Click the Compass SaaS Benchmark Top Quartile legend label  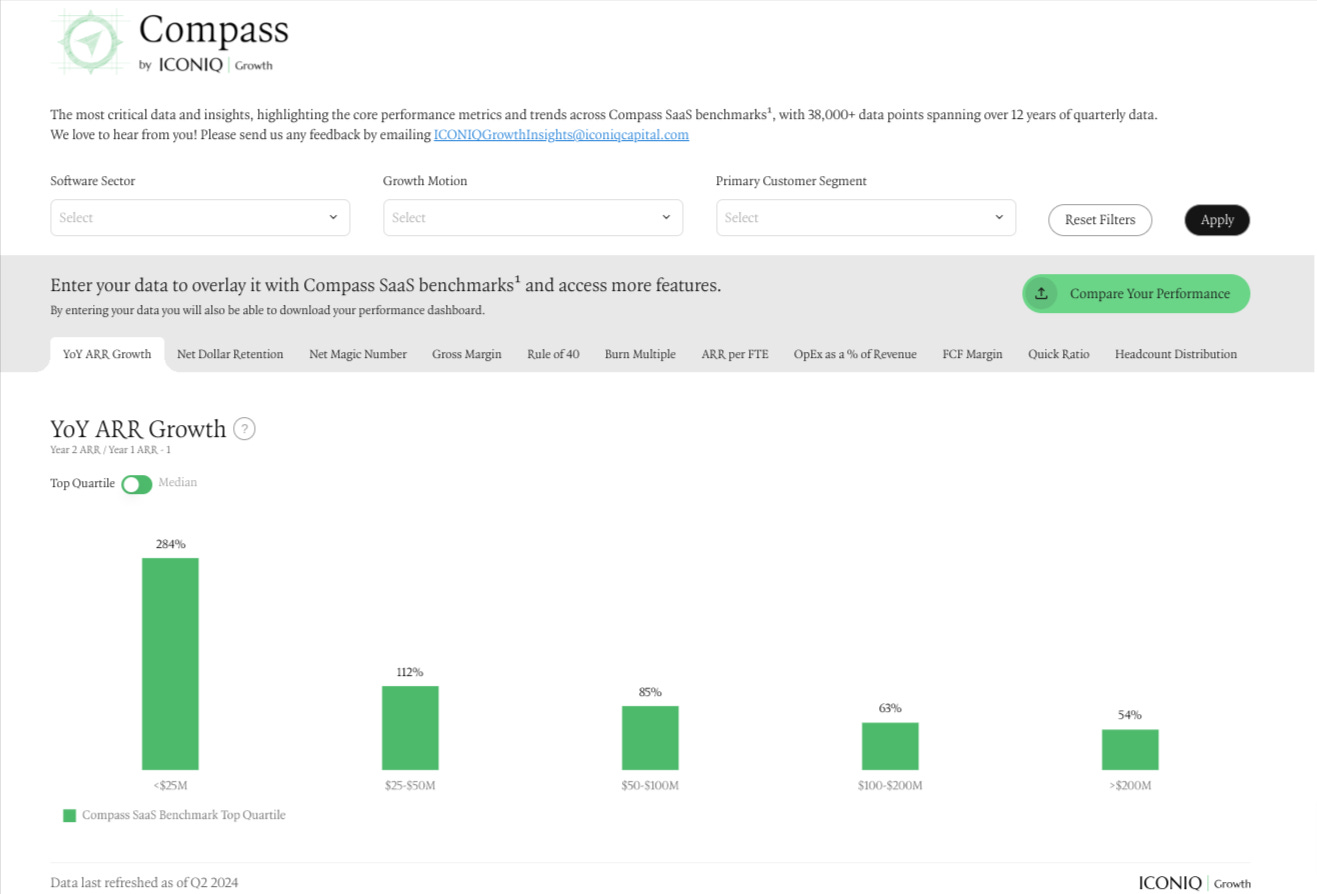[x=184, y=815]
